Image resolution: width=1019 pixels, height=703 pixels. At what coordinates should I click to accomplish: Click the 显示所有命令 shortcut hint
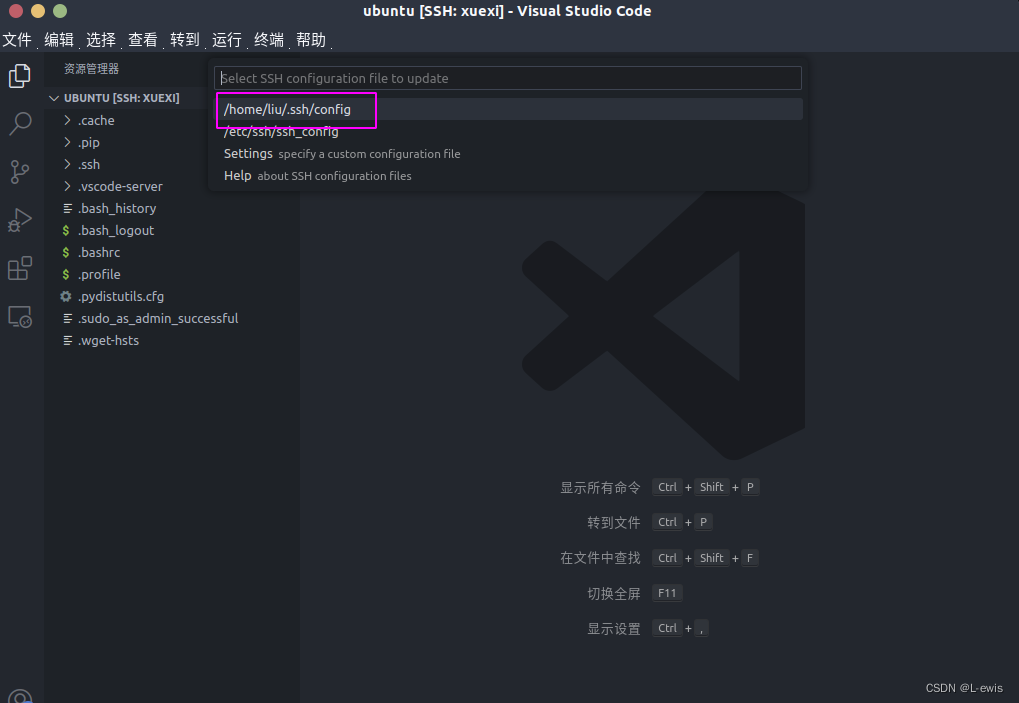(x=600, y=488)
